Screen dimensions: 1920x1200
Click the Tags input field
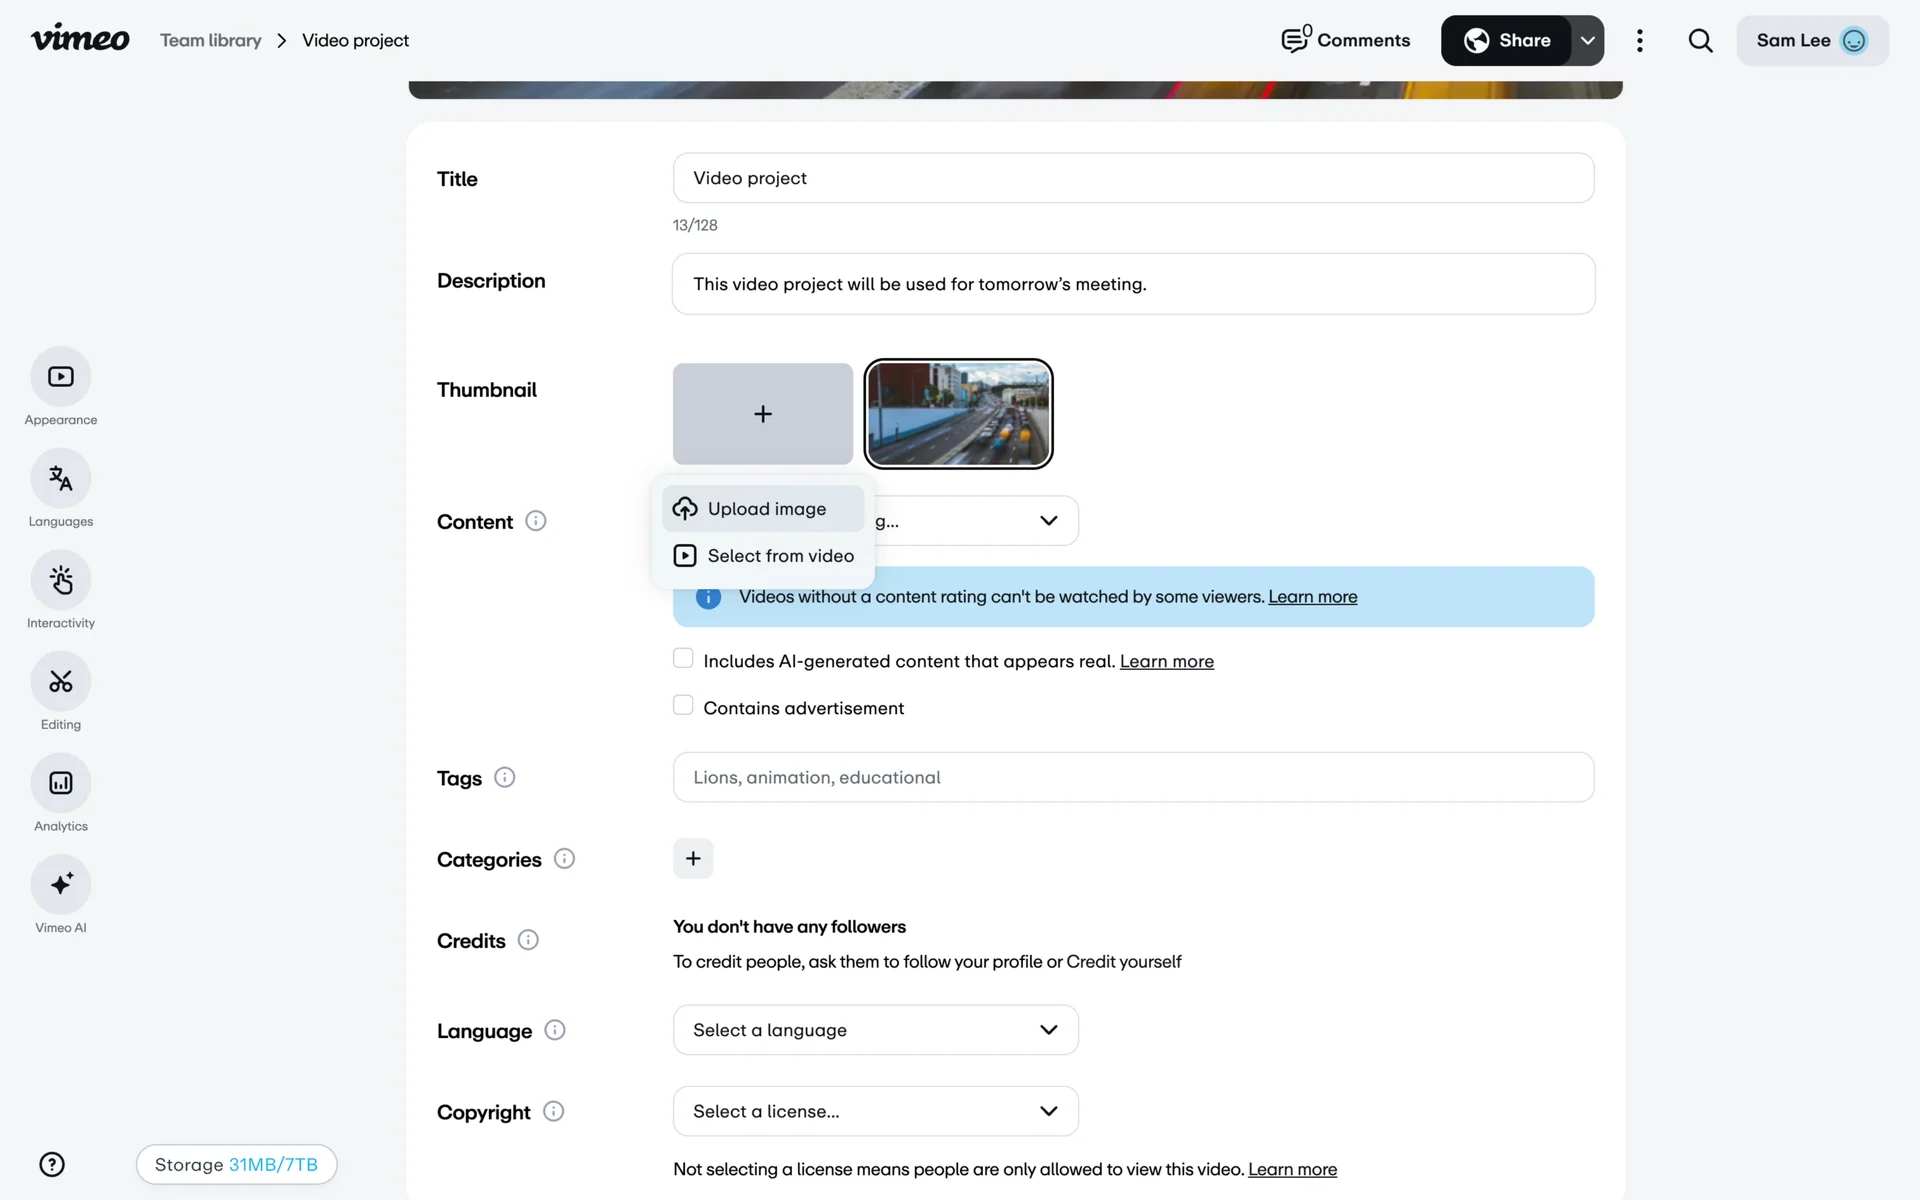1132,777
